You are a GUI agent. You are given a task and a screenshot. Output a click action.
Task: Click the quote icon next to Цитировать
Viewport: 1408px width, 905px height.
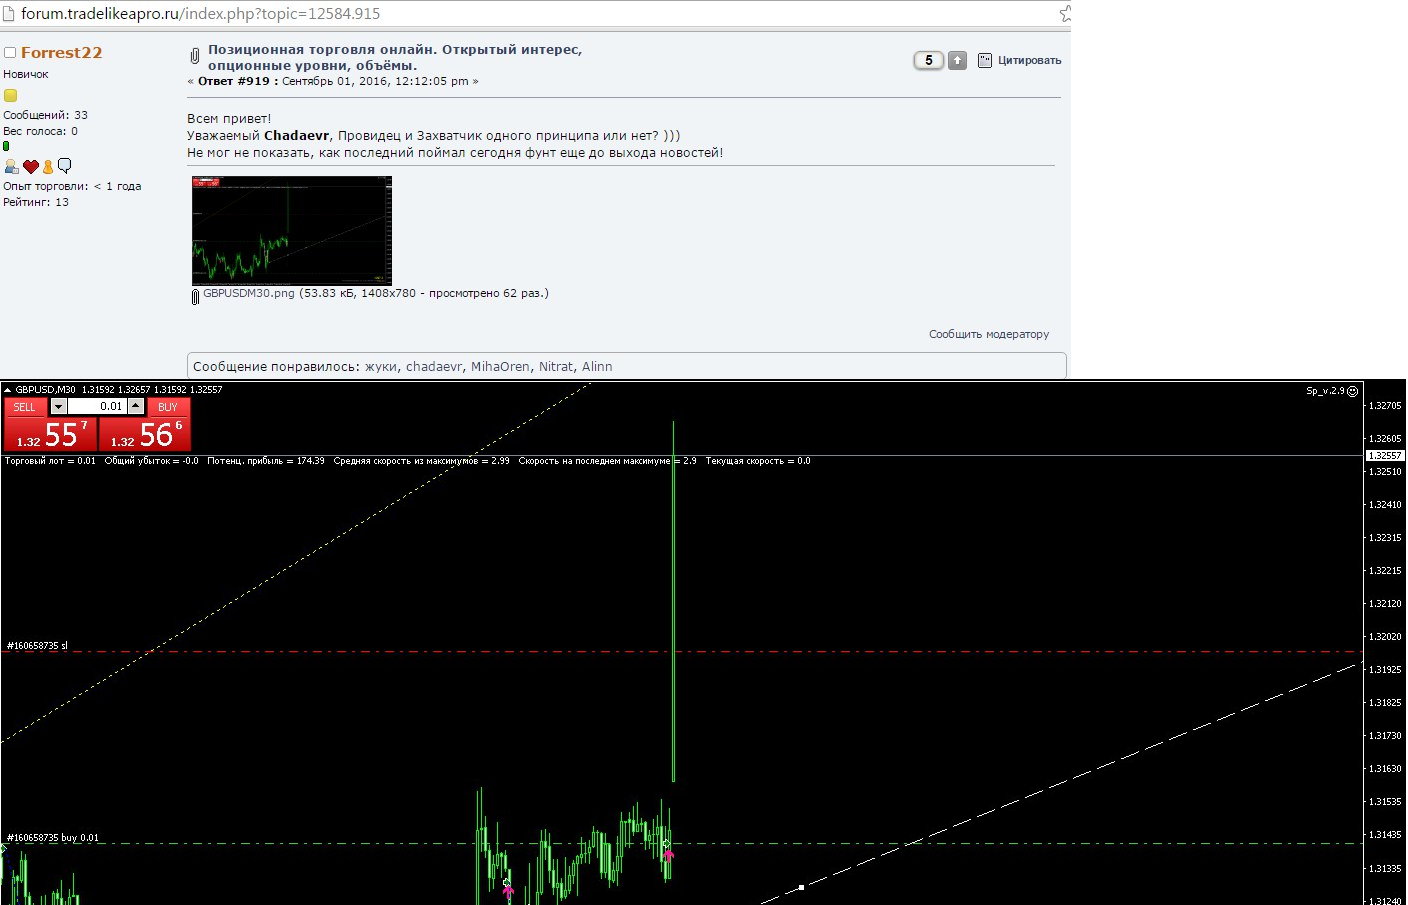click(985, 60)
